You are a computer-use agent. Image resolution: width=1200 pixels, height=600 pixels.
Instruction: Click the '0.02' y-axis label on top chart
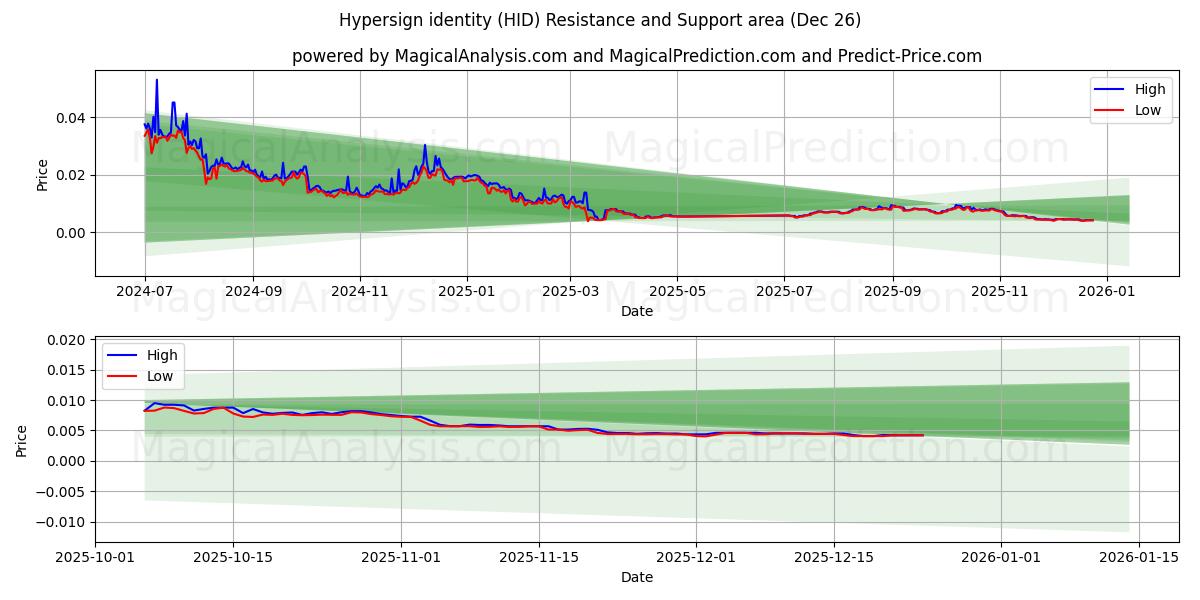pyautogui.click(x=71, y=175)
